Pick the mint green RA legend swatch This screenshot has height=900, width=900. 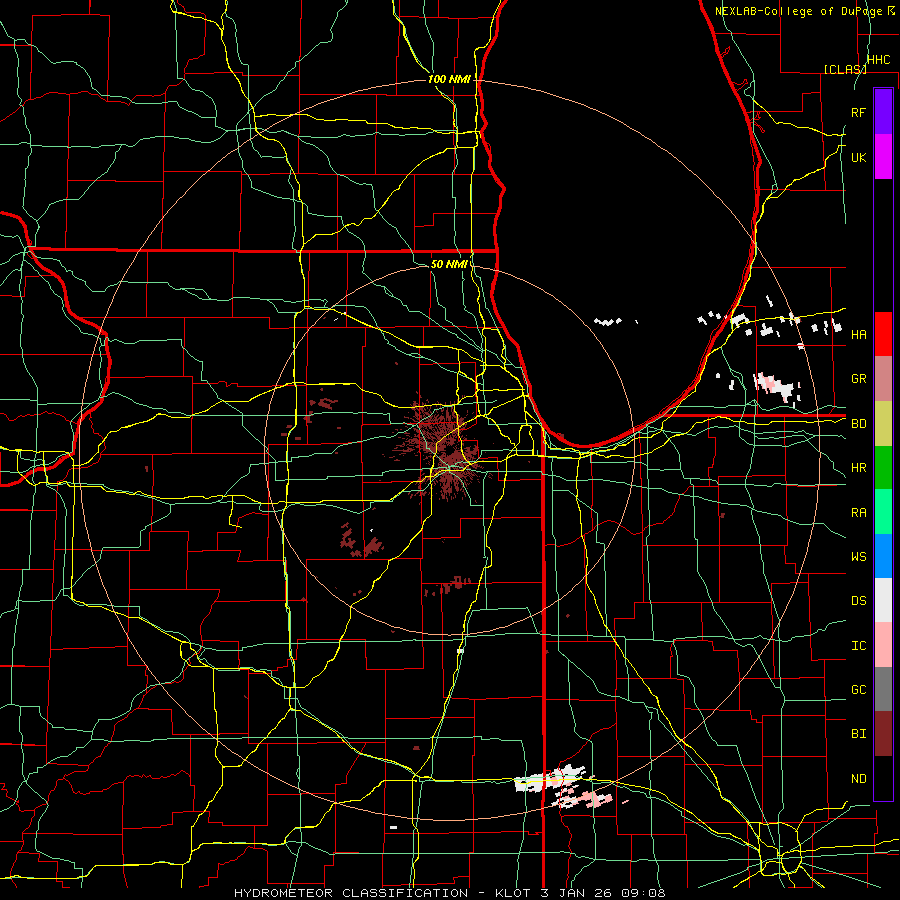pos(883,512)
